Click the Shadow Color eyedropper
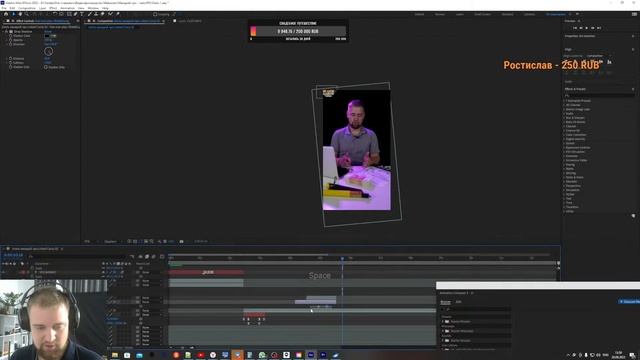Screen dimensions: 640x360 [54, 36]
